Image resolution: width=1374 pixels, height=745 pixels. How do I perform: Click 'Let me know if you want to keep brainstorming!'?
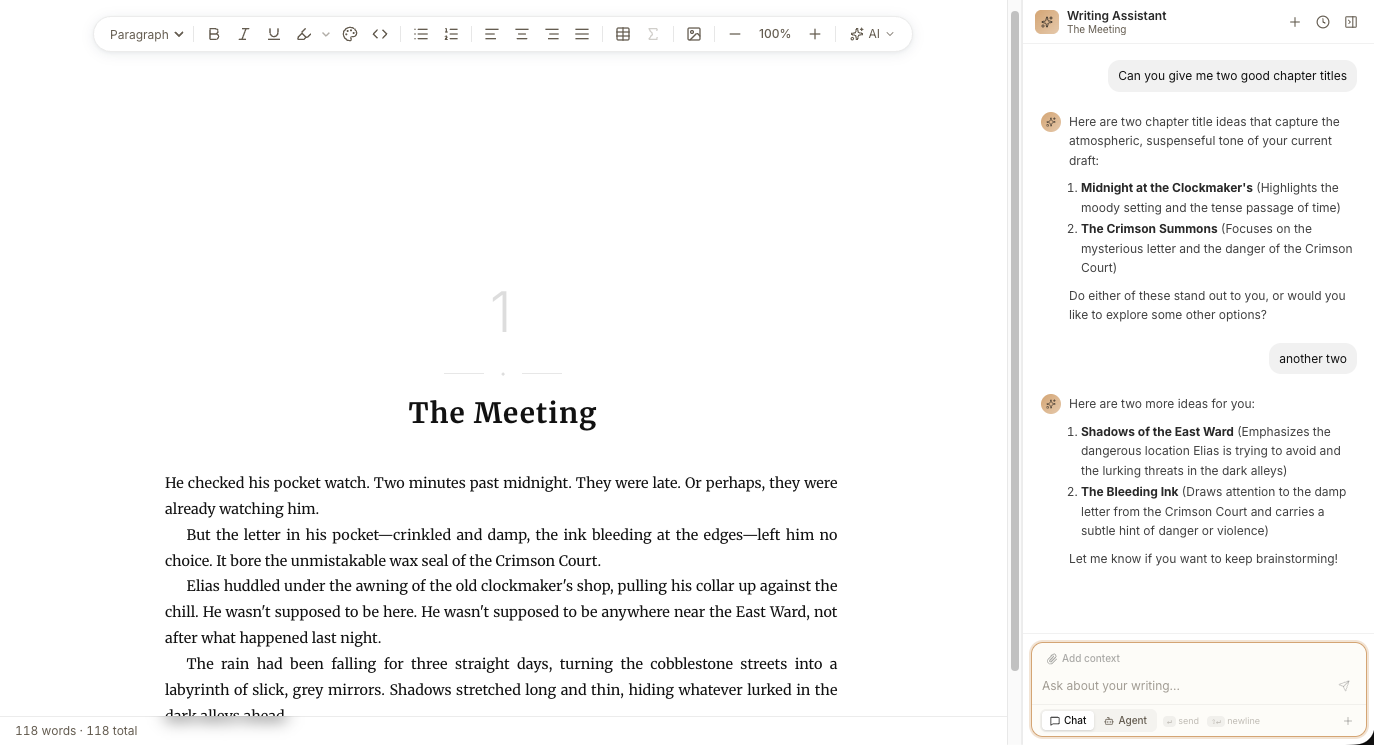coord(1203,559)
